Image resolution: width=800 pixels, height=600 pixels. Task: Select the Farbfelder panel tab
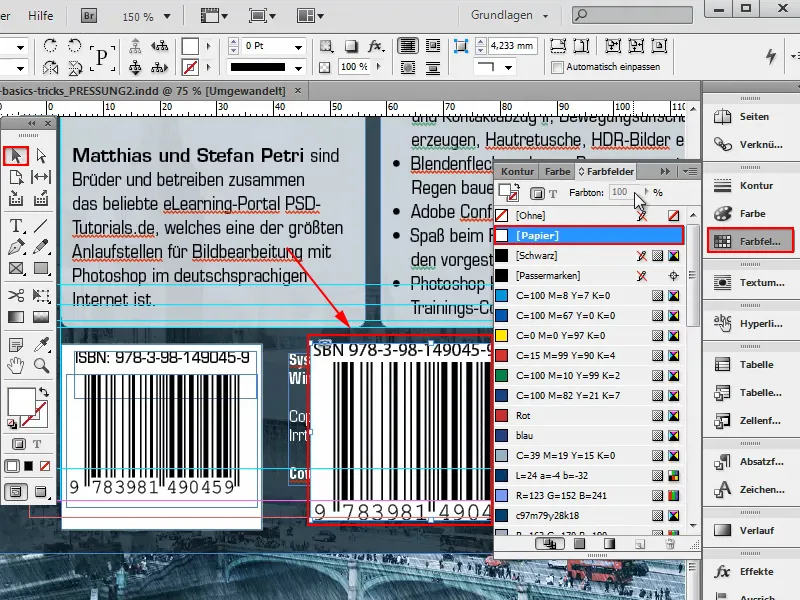coord(606,171)
